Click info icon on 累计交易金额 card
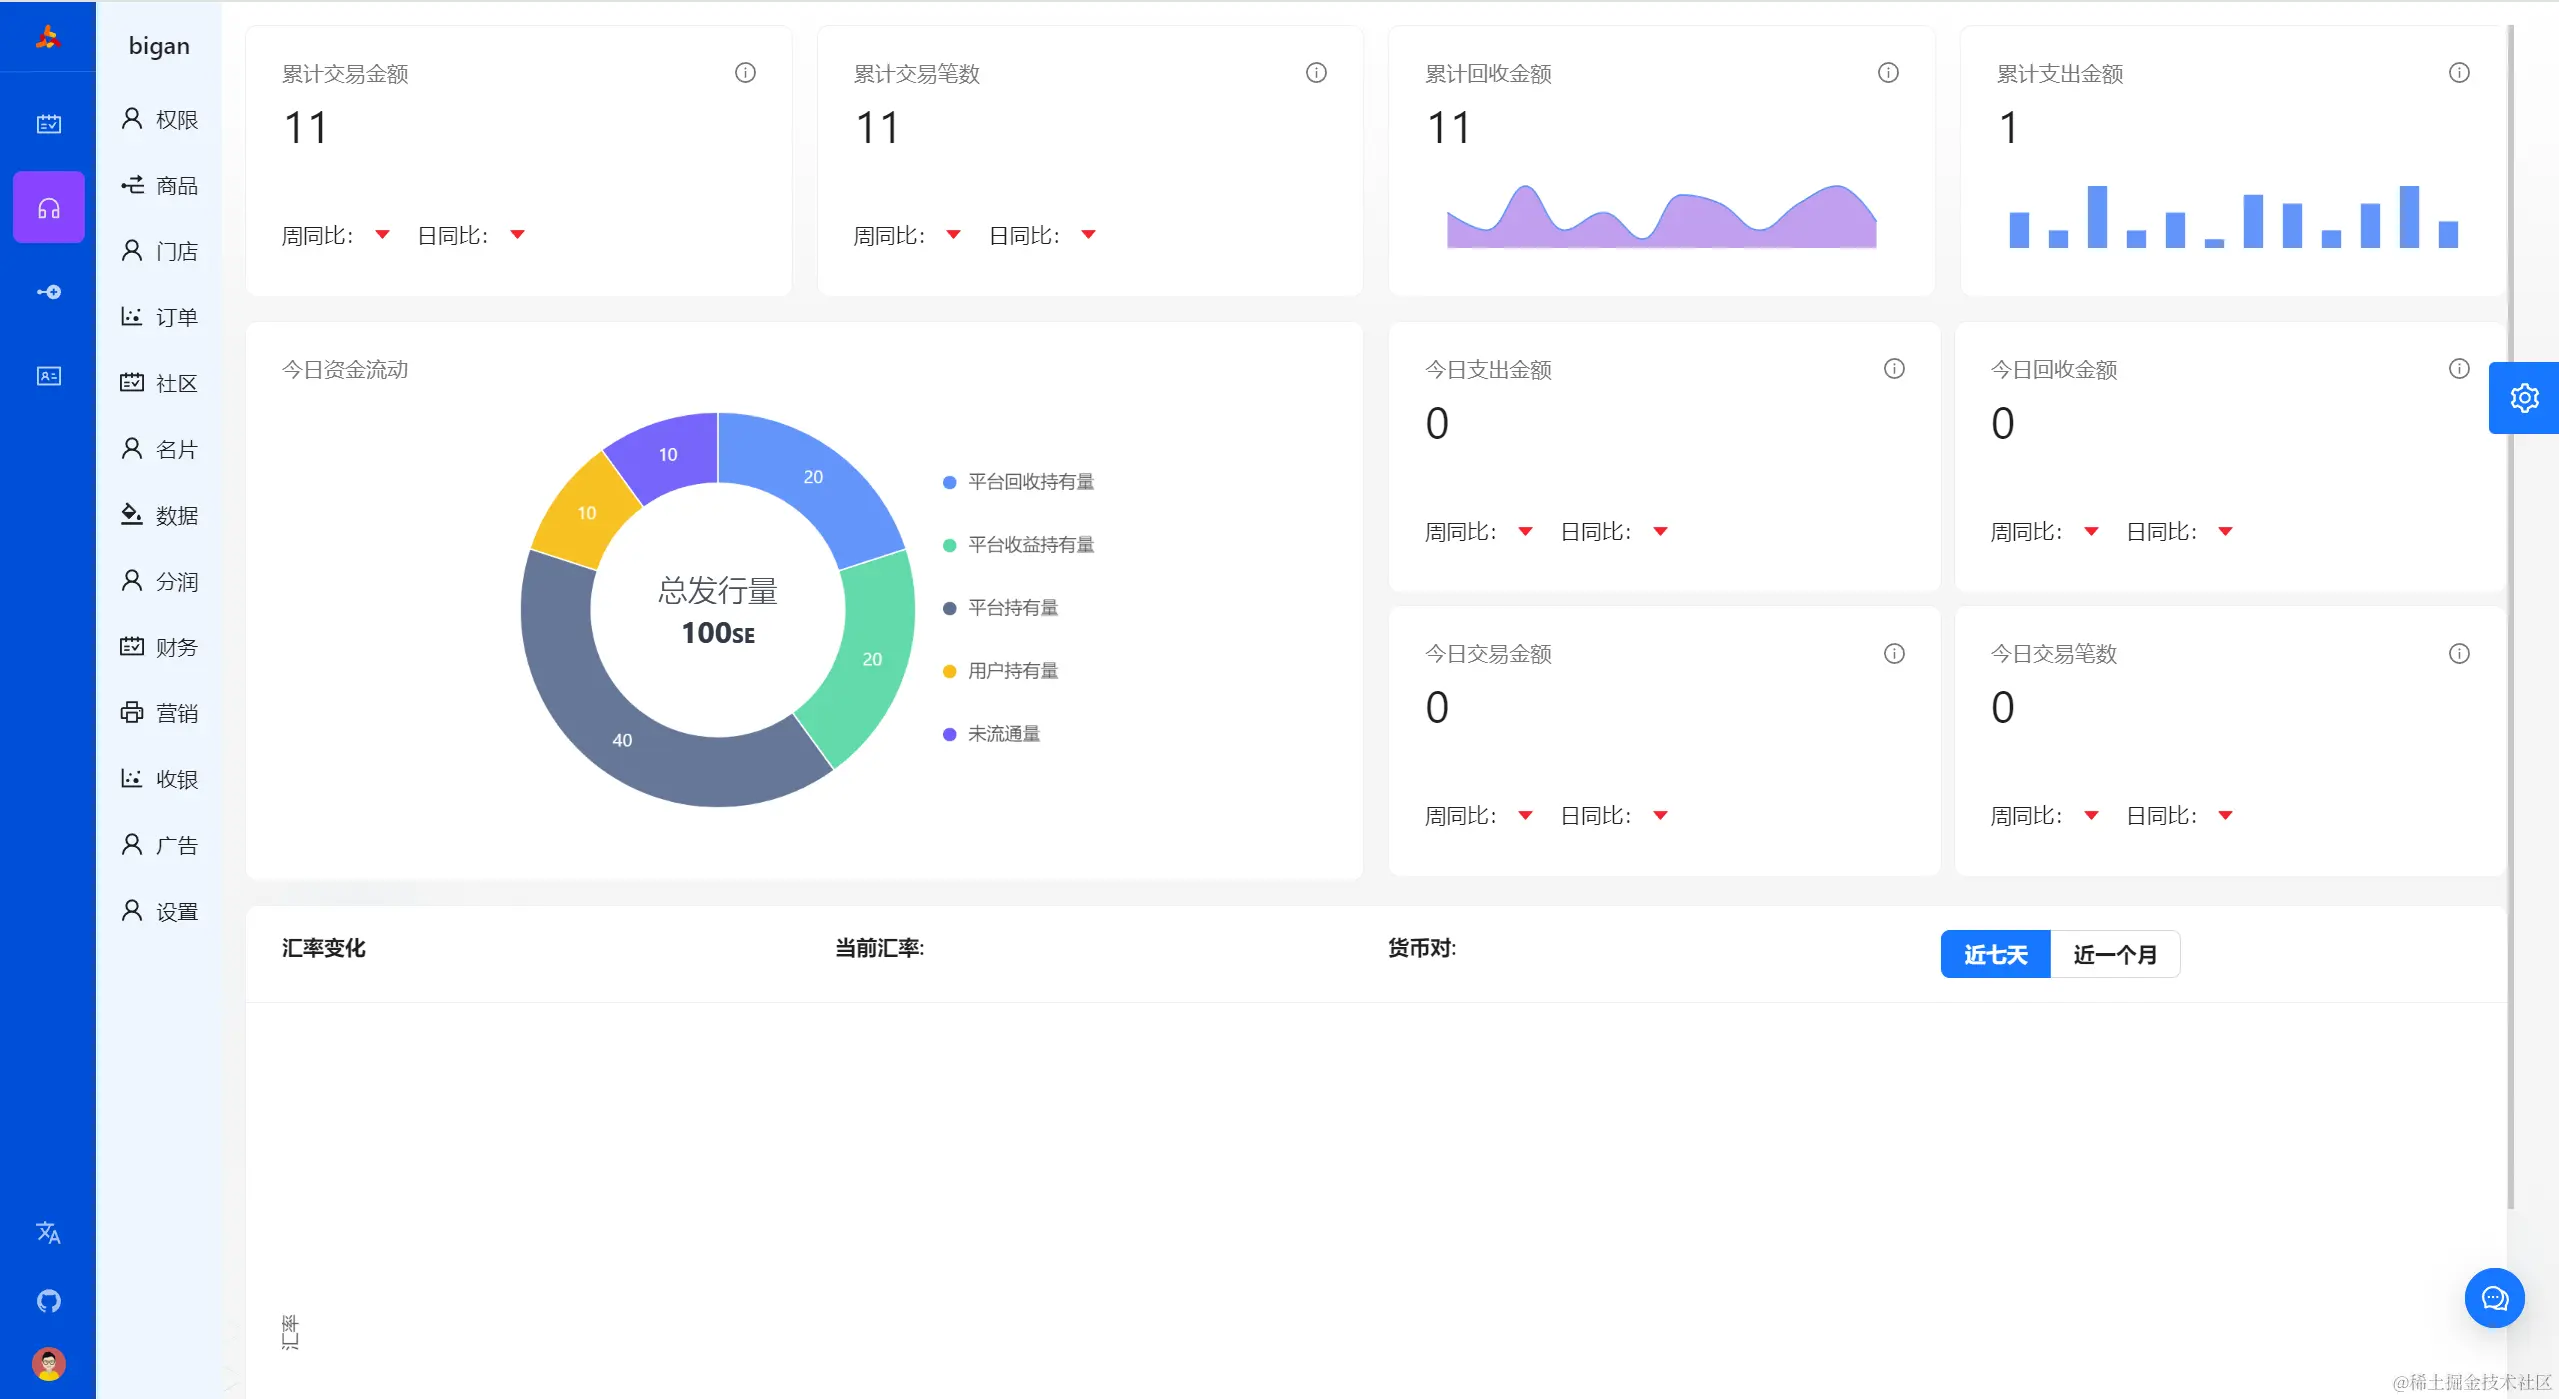This screenshot has height=1399, width=2559. coord(745,73)
